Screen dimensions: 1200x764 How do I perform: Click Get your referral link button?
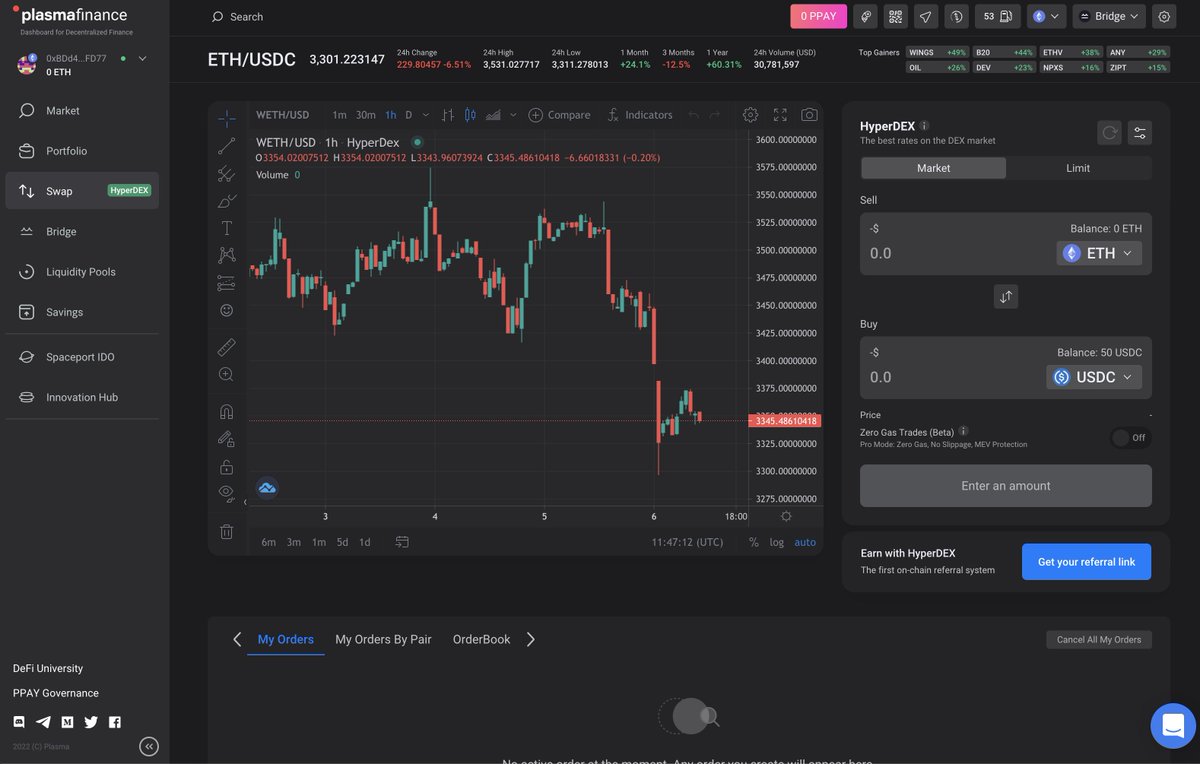coord(1086,562)
